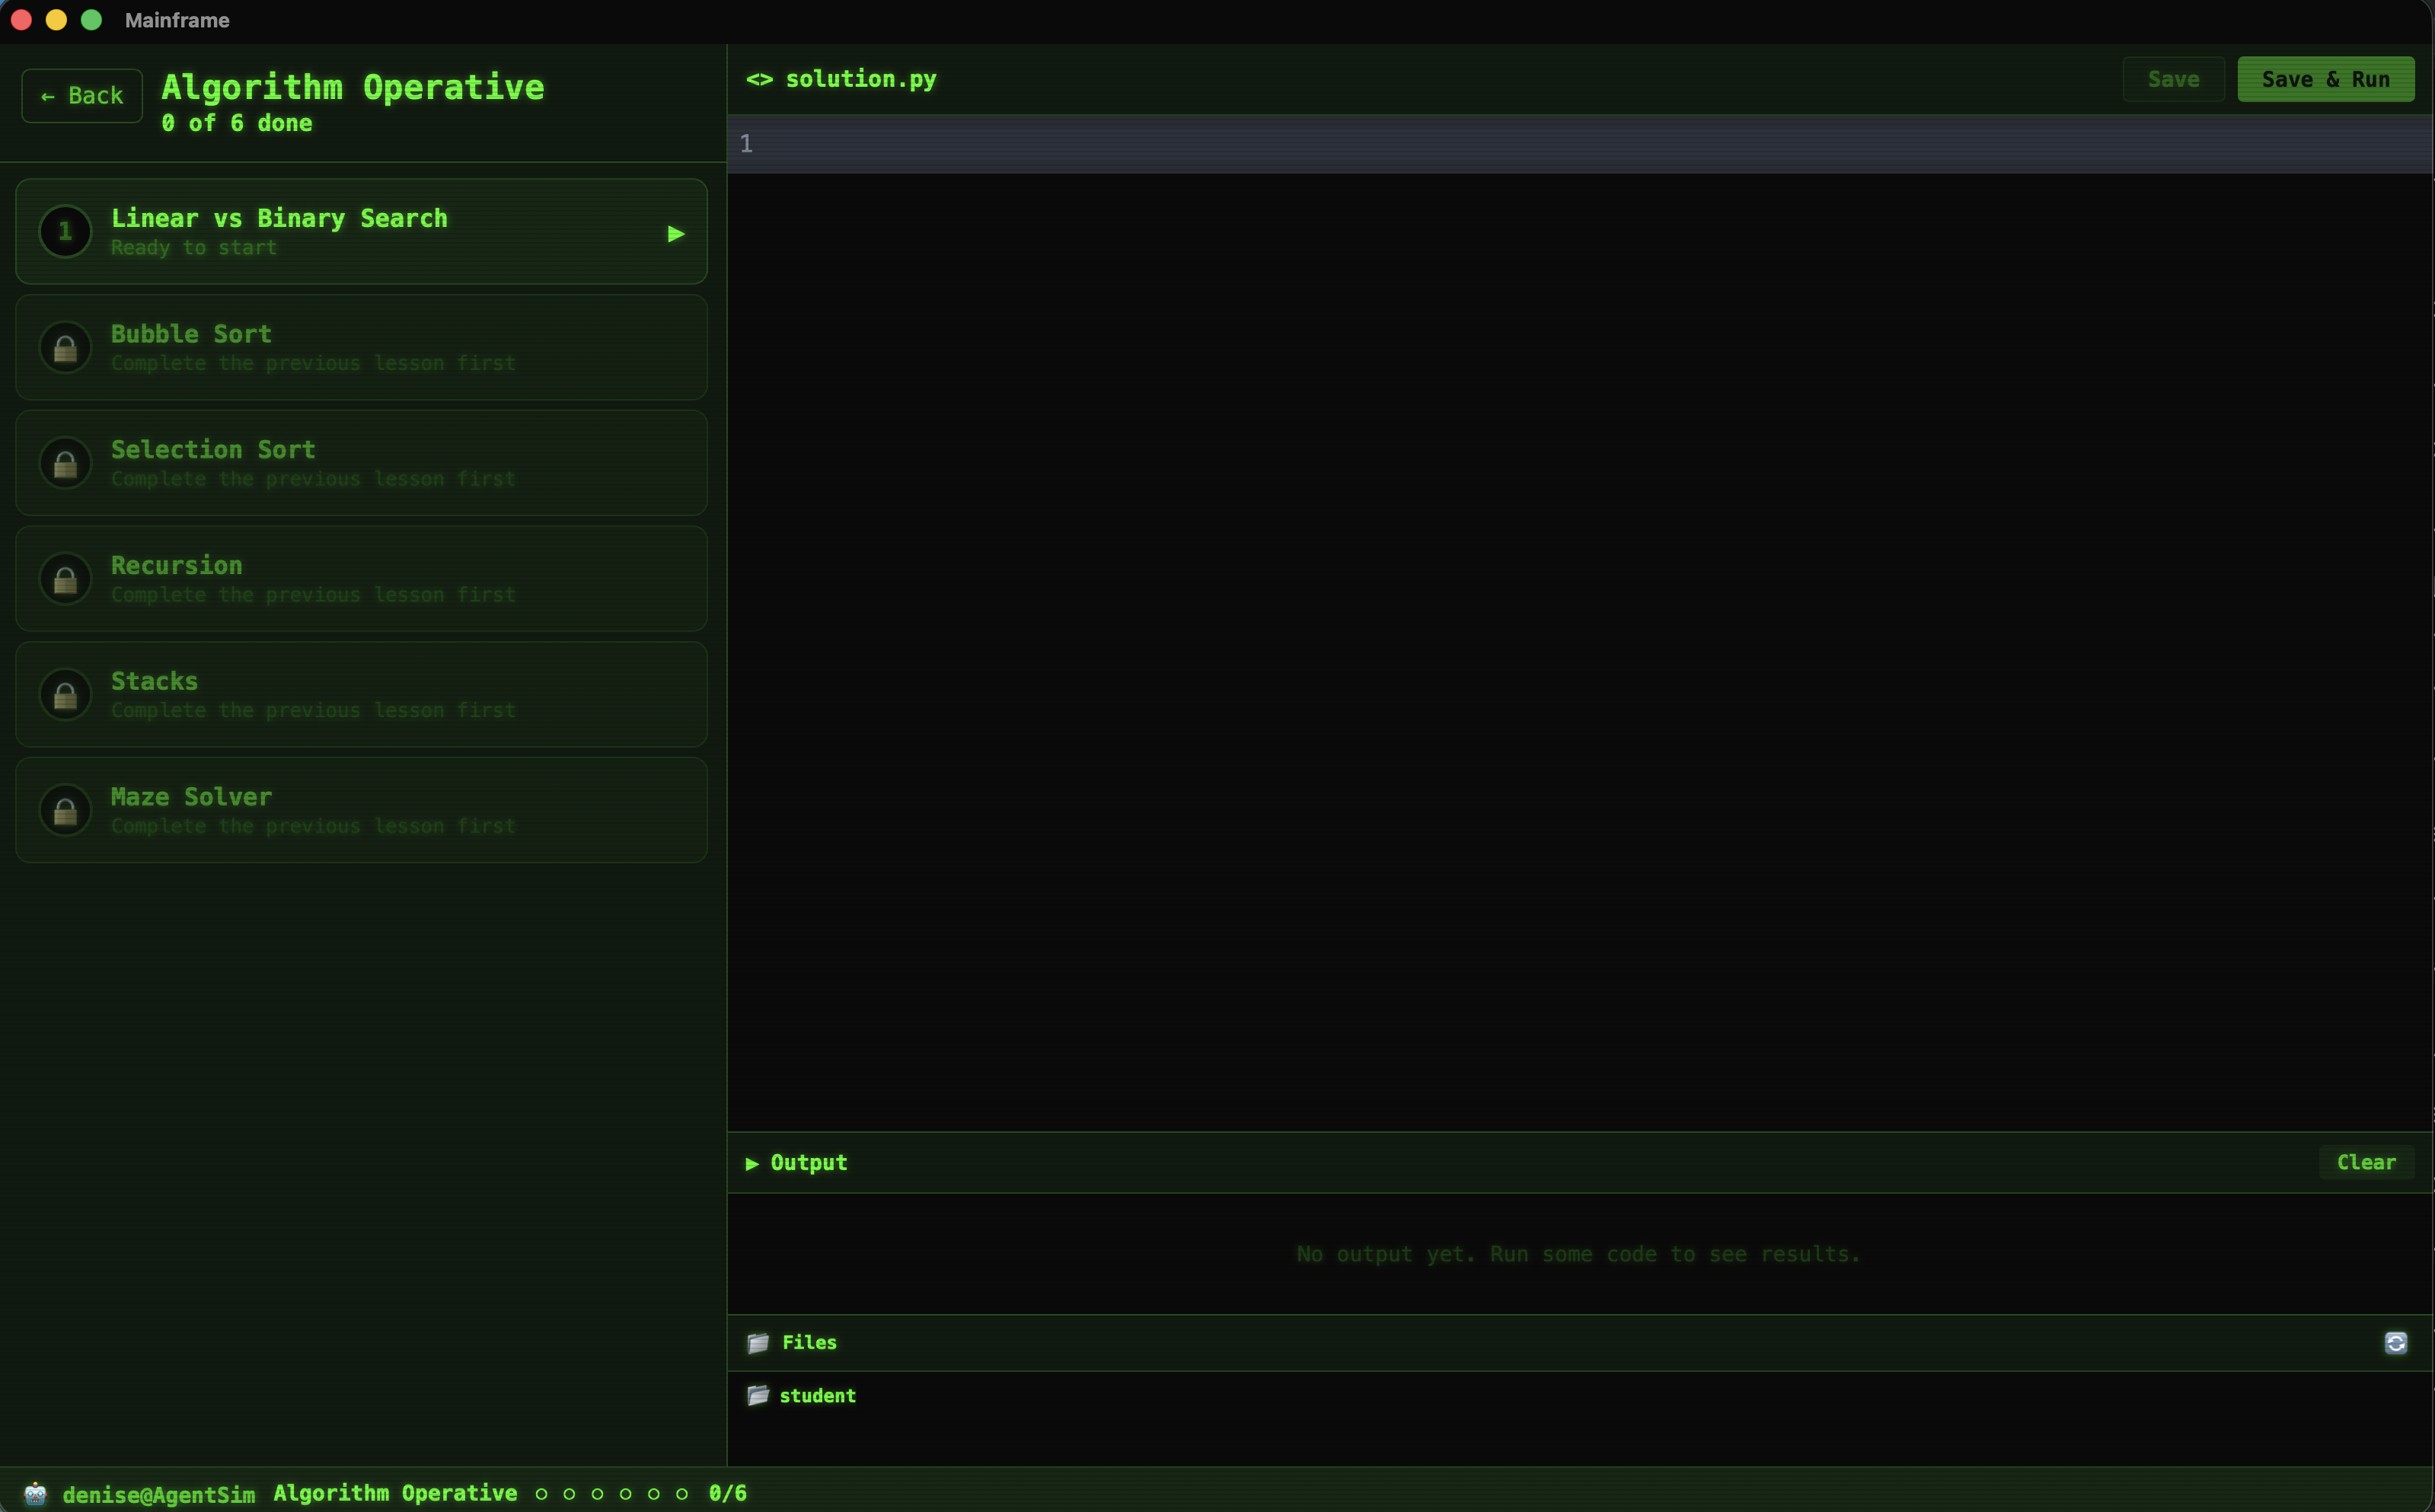Select the locked Recursion lesson
Screen dimensions: 2435x1512
[361, 579]
